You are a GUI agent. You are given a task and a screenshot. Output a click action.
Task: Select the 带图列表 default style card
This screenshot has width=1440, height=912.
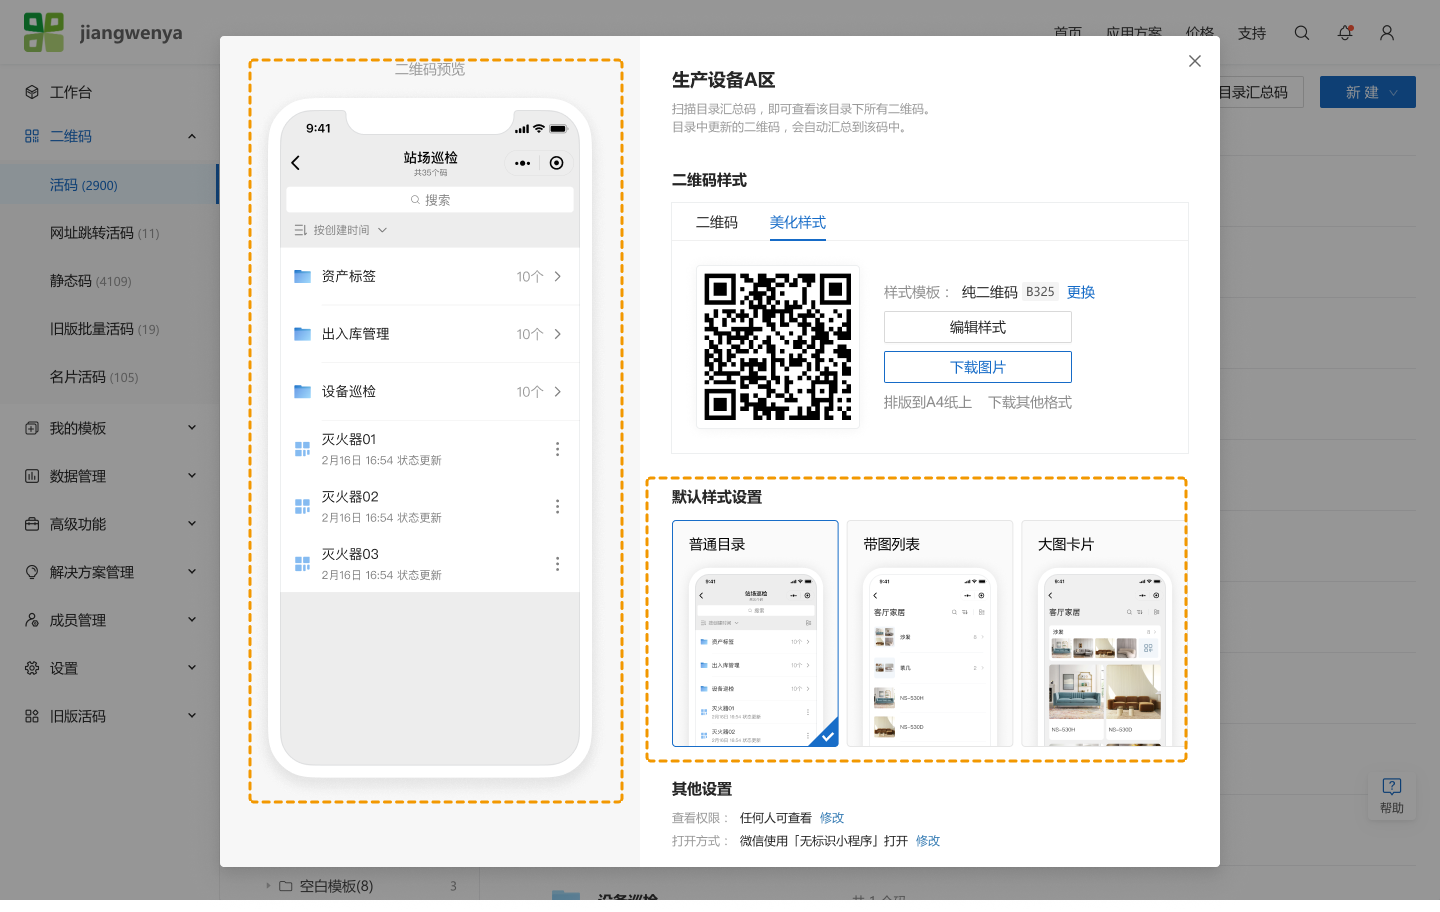tap(930, 633)
